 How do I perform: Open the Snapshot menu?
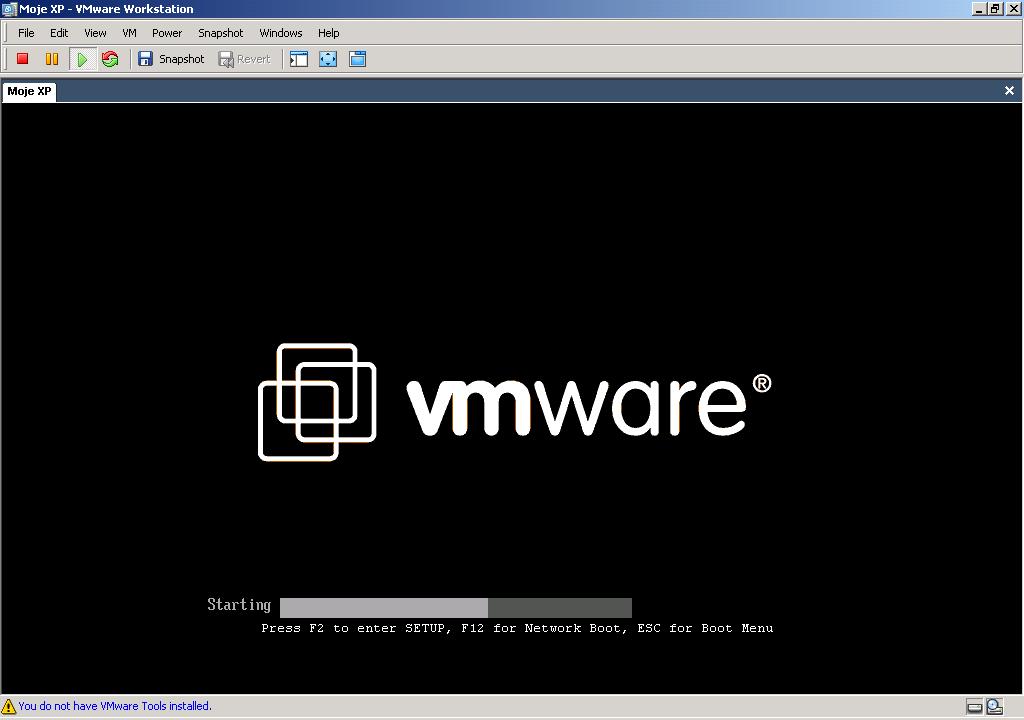click(220, 33)
